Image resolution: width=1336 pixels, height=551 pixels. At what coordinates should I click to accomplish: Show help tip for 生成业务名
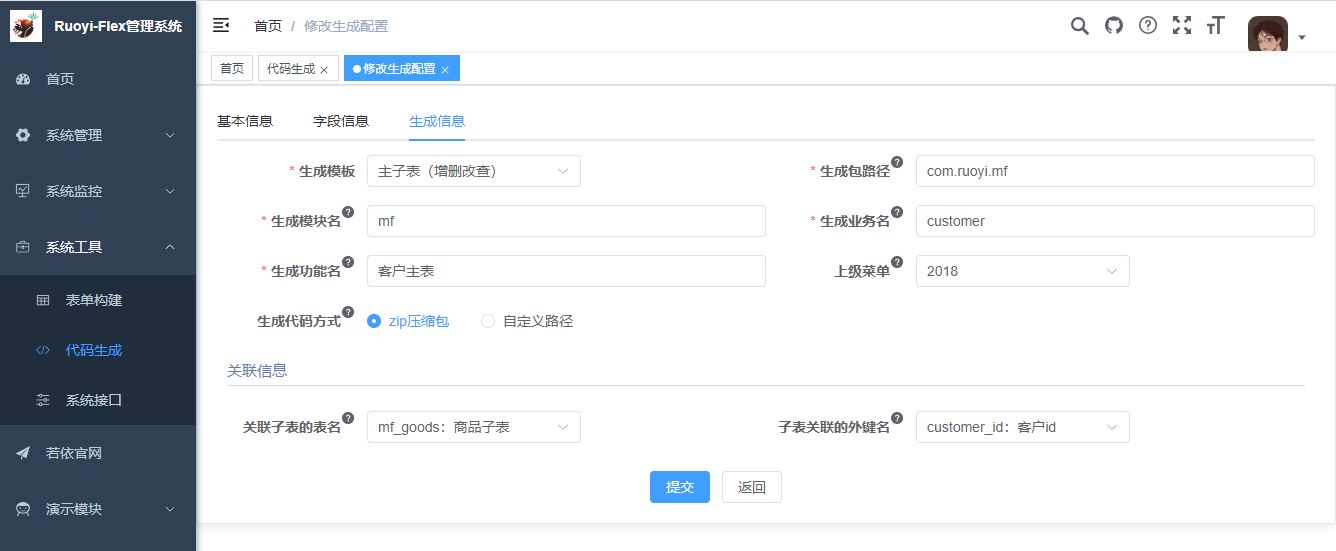click(897, 212)
